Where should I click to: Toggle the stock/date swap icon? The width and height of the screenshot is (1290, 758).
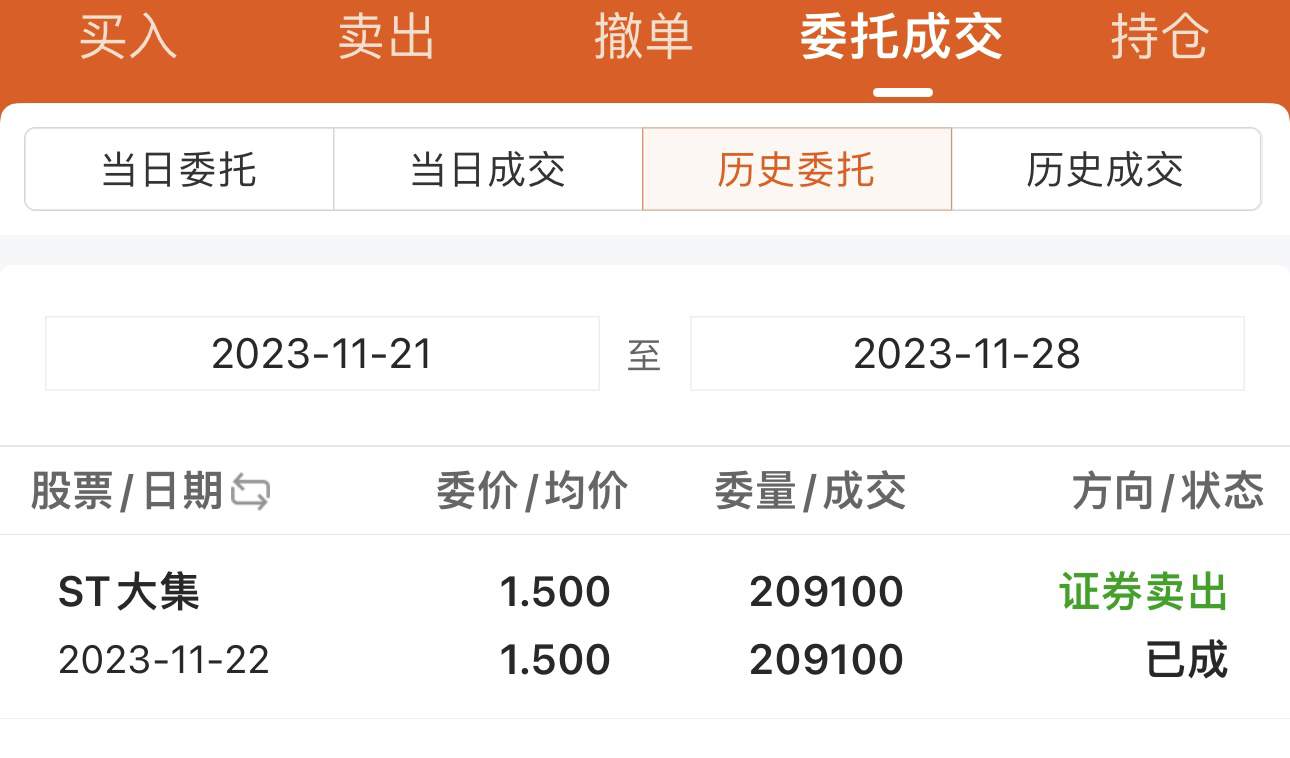pyautogui.click(x=250, y=492)
